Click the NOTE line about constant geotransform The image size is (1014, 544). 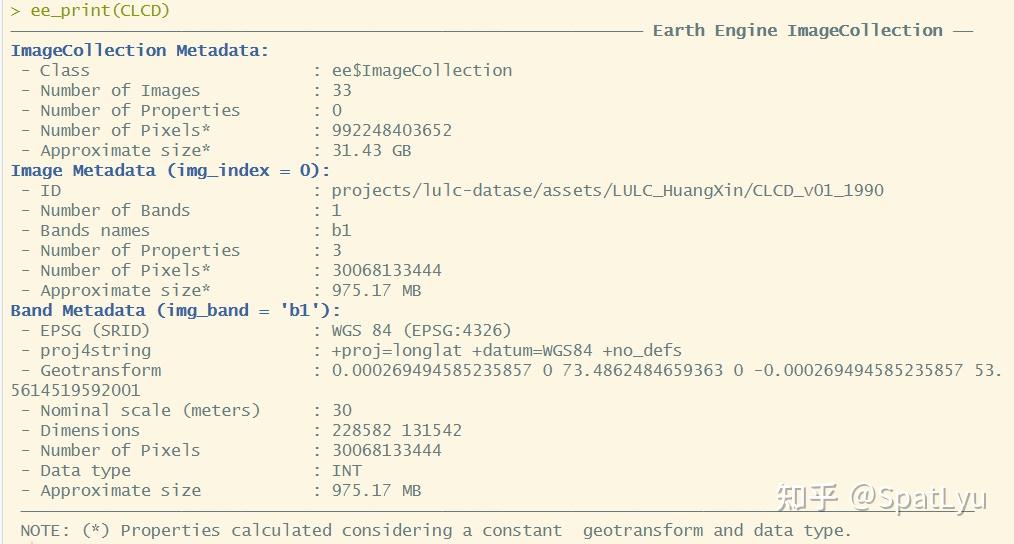click(436, 530)
